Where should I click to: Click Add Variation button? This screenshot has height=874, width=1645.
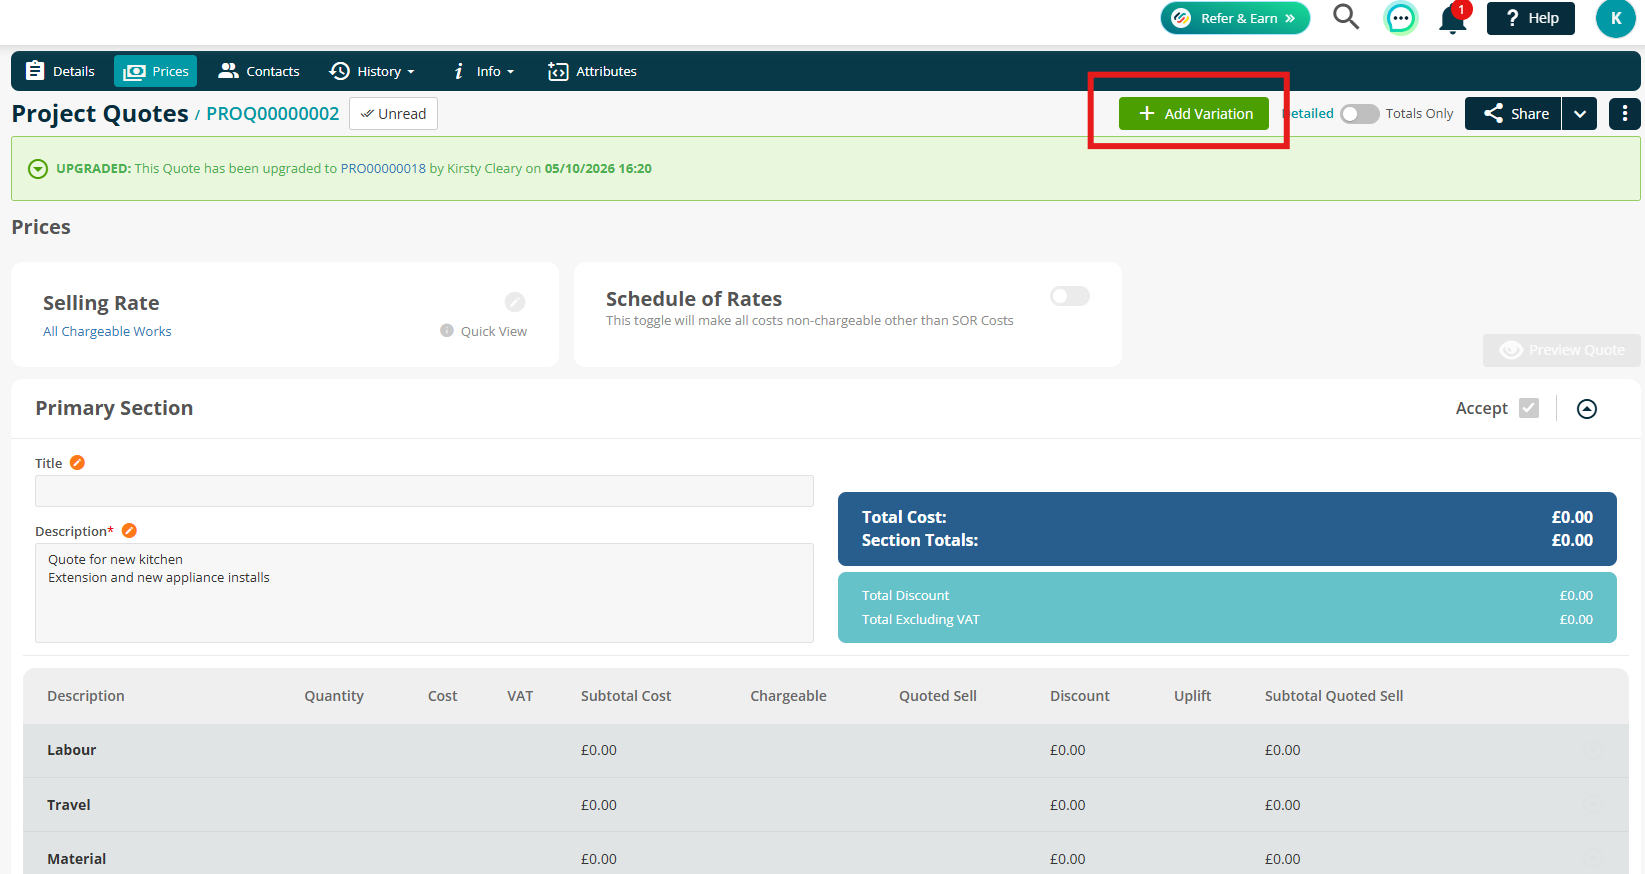click(x=1194, y=114)
